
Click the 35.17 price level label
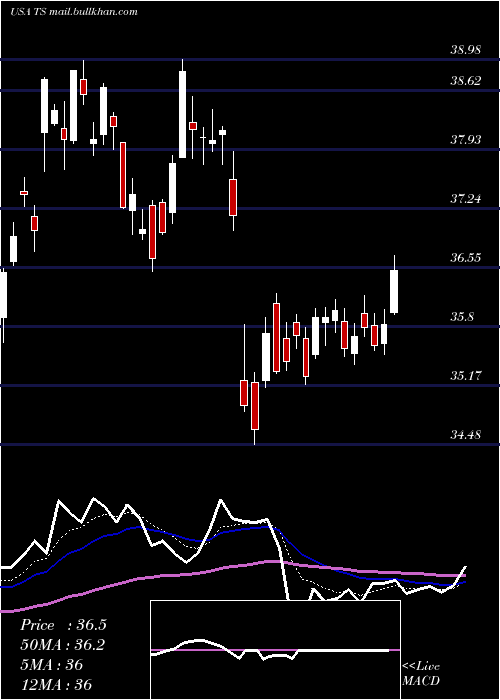(466, 375)
